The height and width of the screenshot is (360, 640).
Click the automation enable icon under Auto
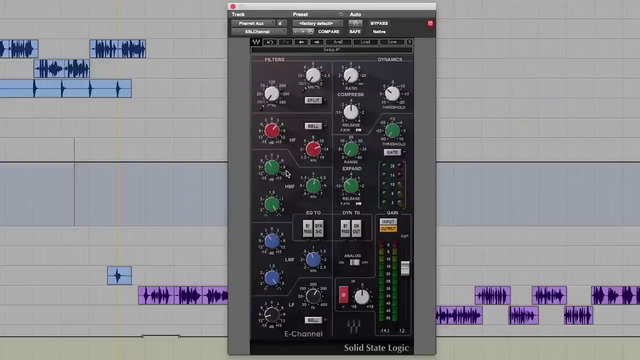click(355, 23)
